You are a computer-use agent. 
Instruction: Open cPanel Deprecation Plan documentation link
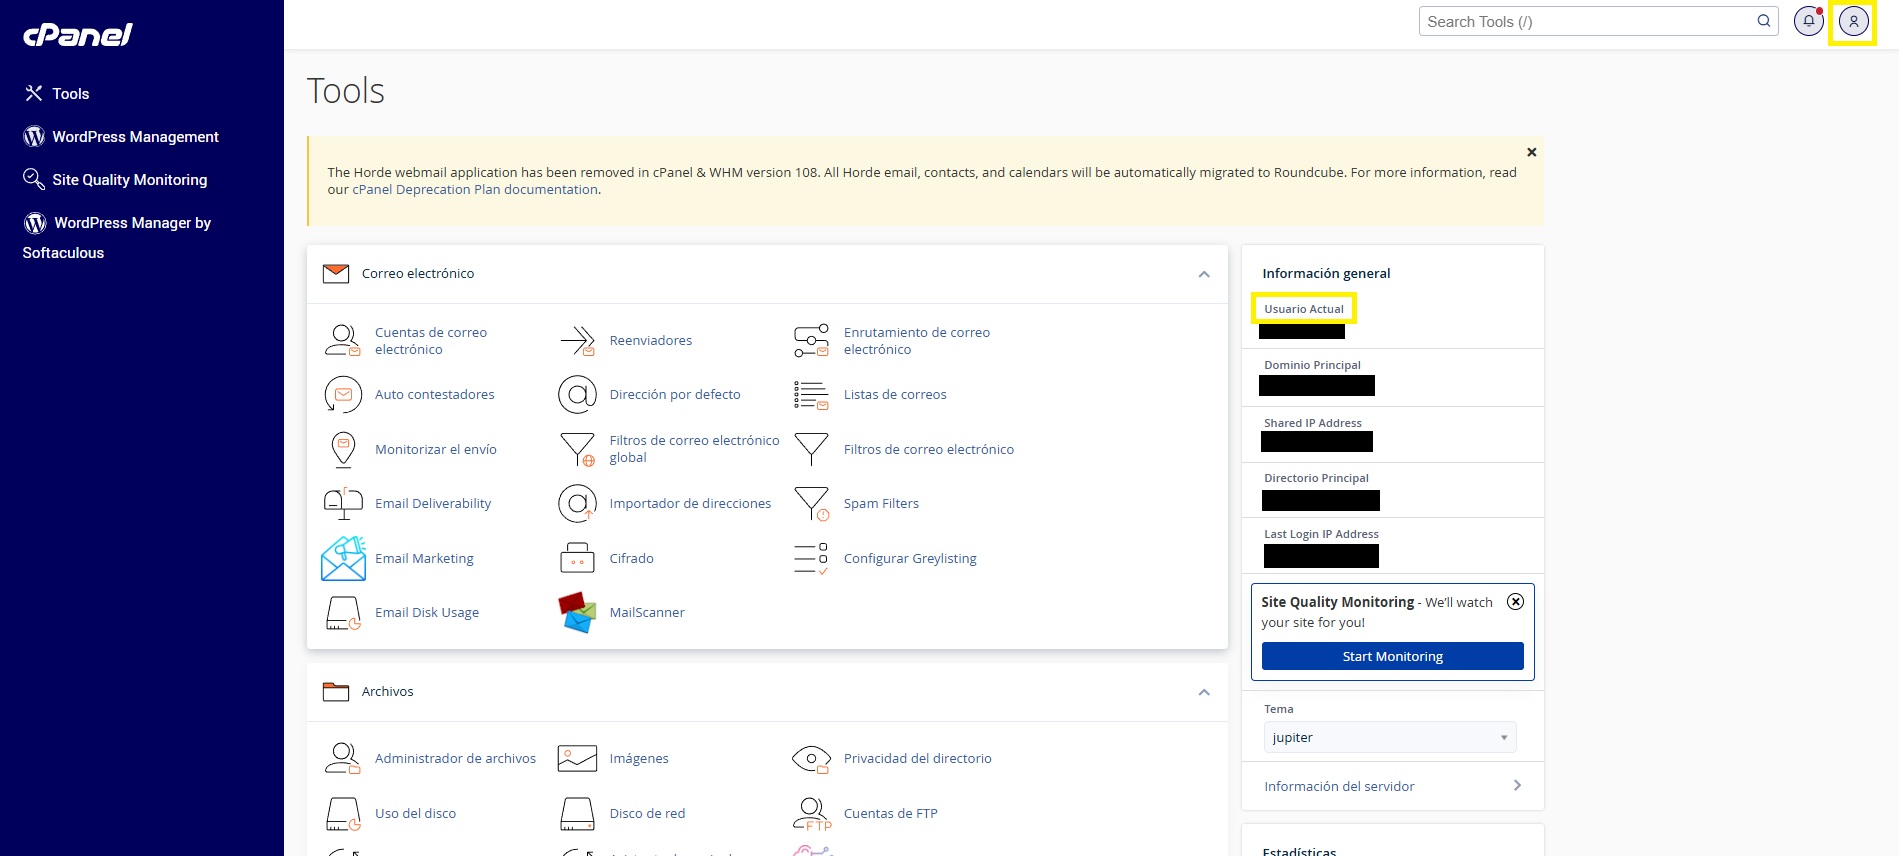tap(475, 189)
